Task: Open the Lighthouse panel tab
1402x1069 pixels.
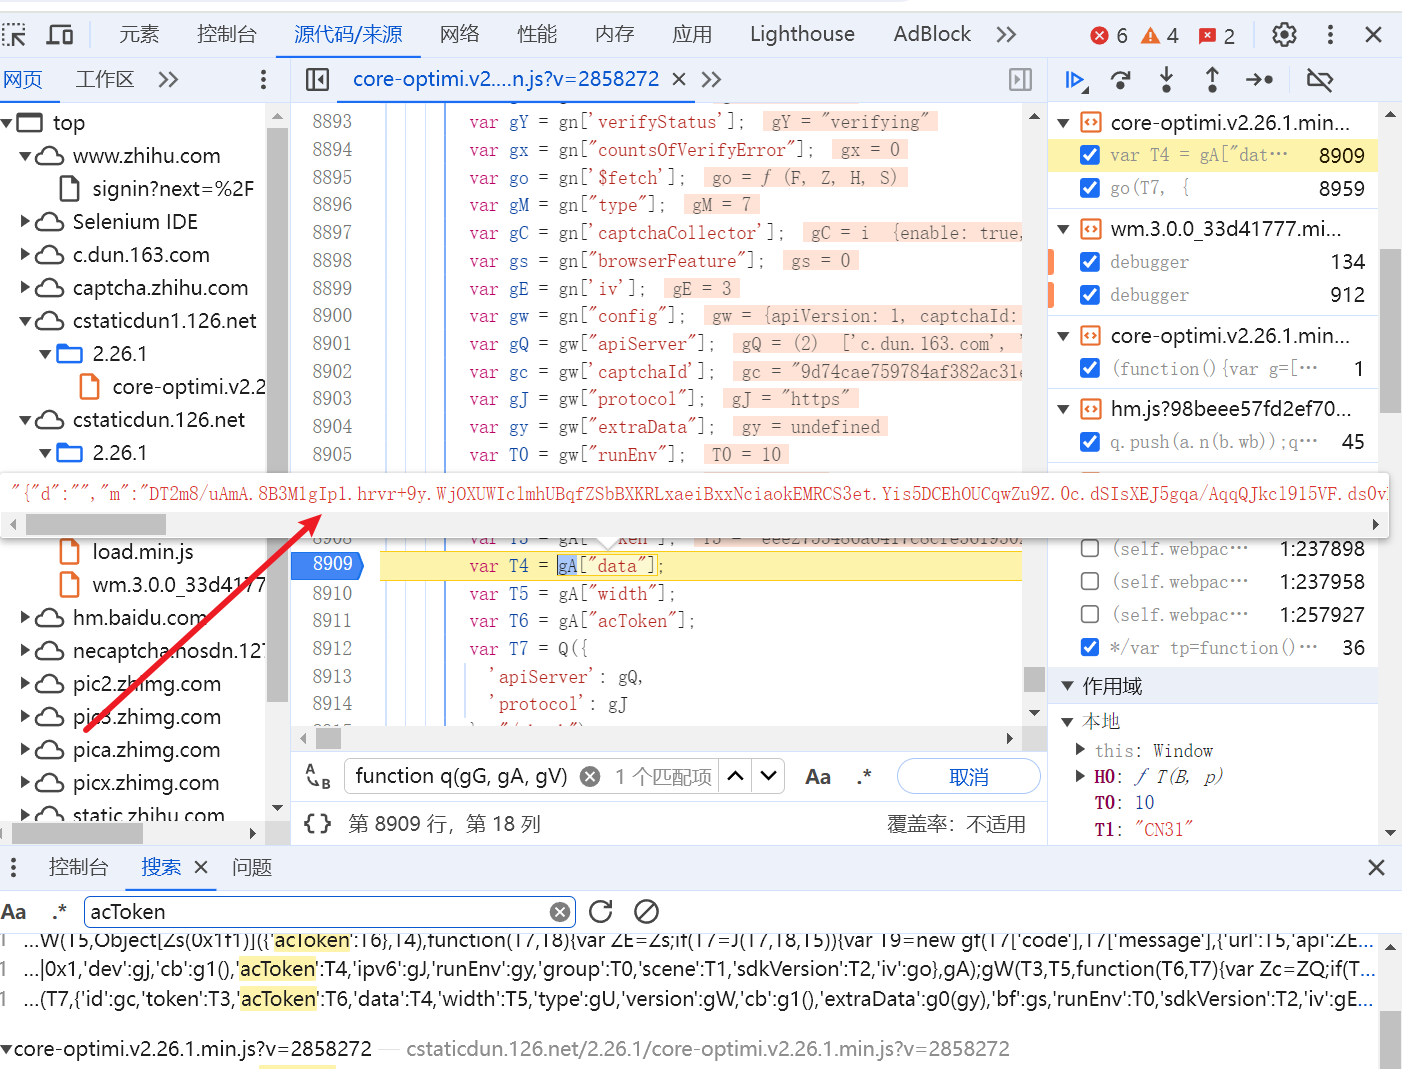Action: (x=802, y=35)
